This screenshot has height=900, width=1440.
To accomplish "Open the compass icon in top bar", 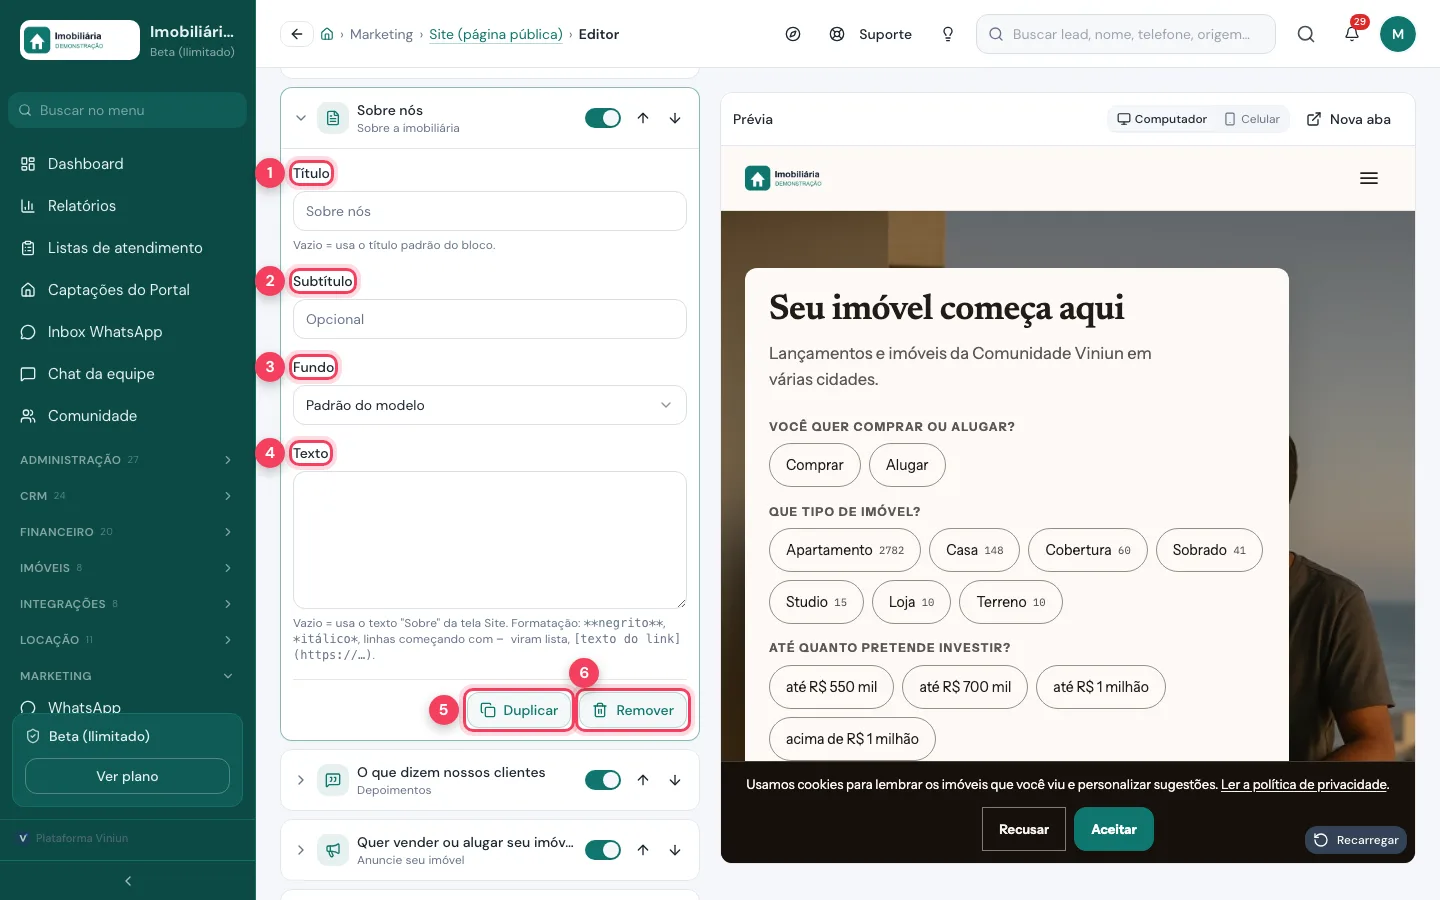I will (x=793, y=34).
